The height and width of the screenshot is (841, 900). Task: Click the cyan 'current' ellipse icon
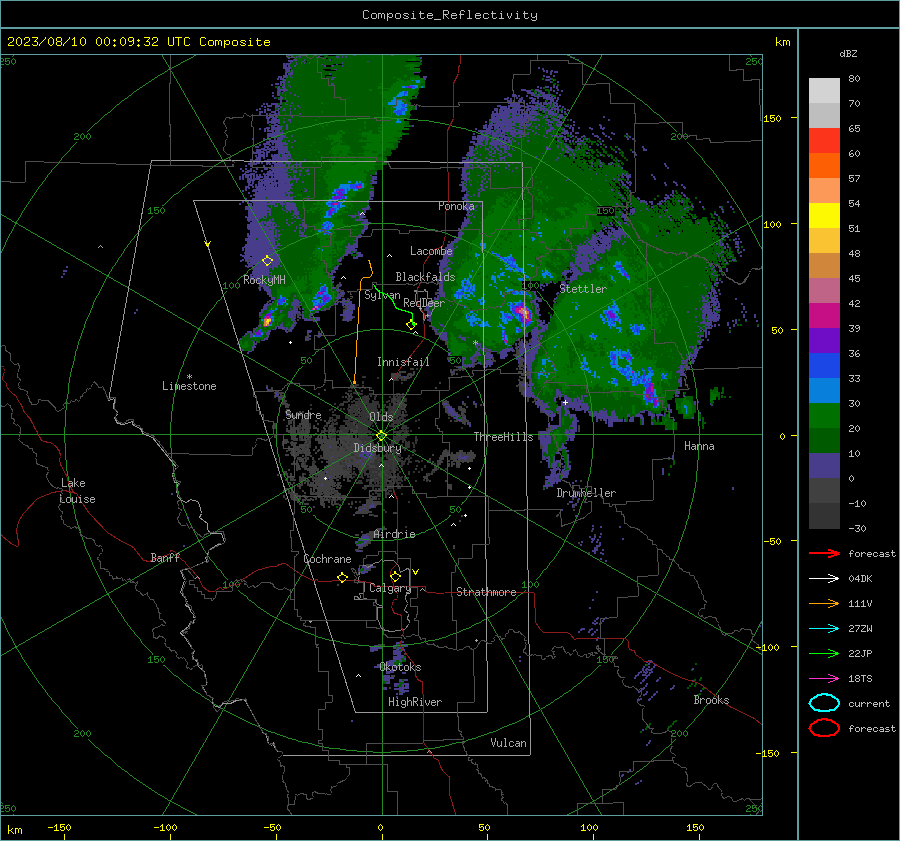click(824, 703)
